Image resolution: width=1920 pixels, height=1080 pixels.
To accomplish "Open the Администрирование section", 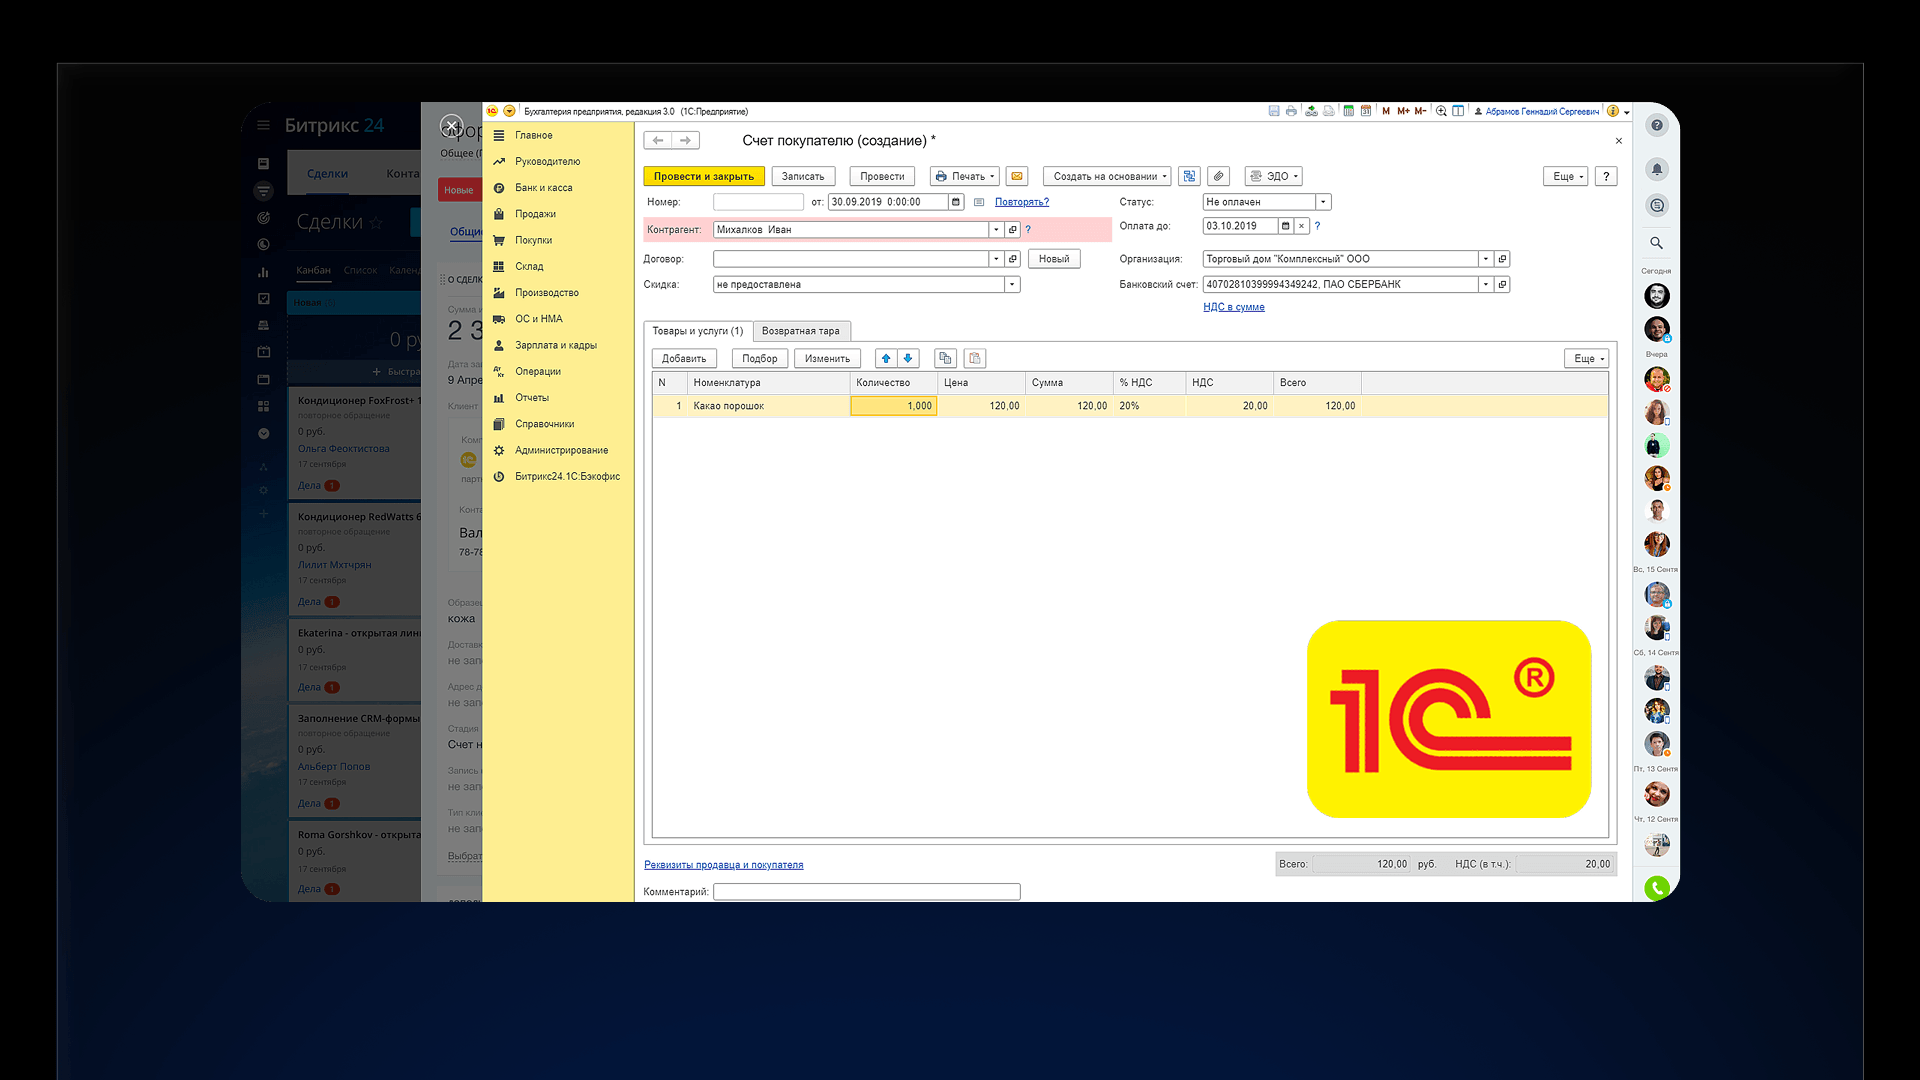I will coord(561,450).
